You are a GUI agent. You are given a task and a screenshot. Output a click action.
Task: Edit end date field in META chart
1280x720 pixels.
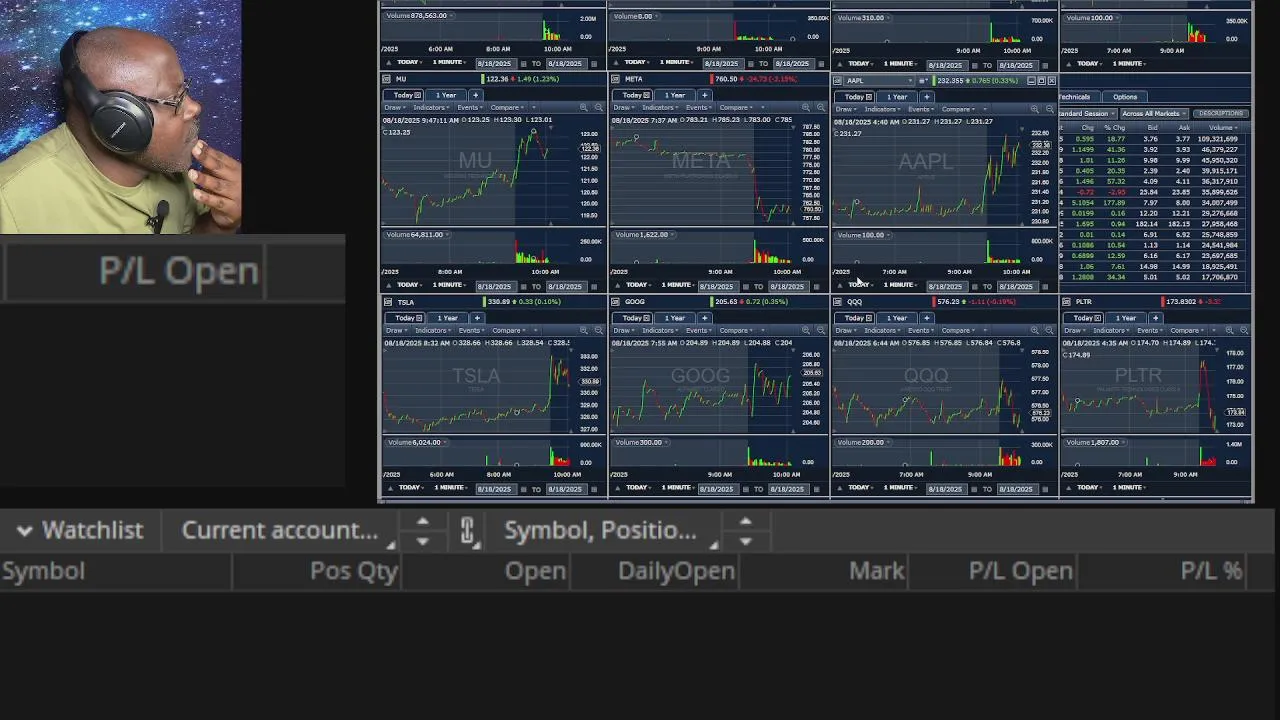[x=789, y=286]
